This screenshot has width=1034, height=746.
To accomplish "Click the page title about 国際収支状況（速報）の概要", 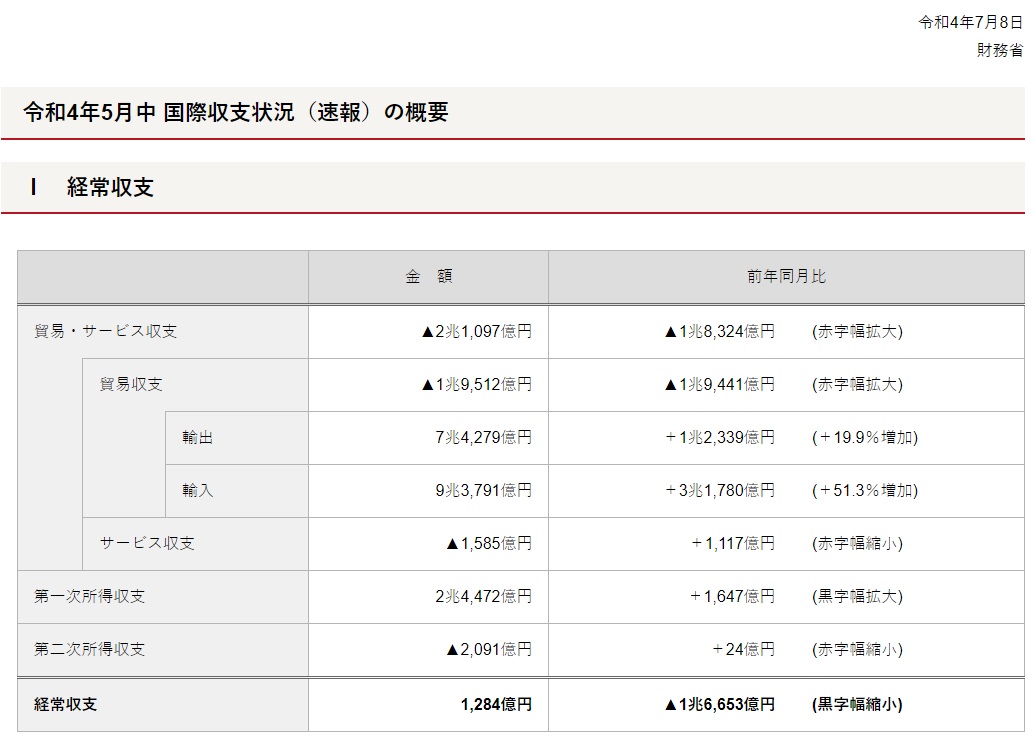I will point(236,113).
